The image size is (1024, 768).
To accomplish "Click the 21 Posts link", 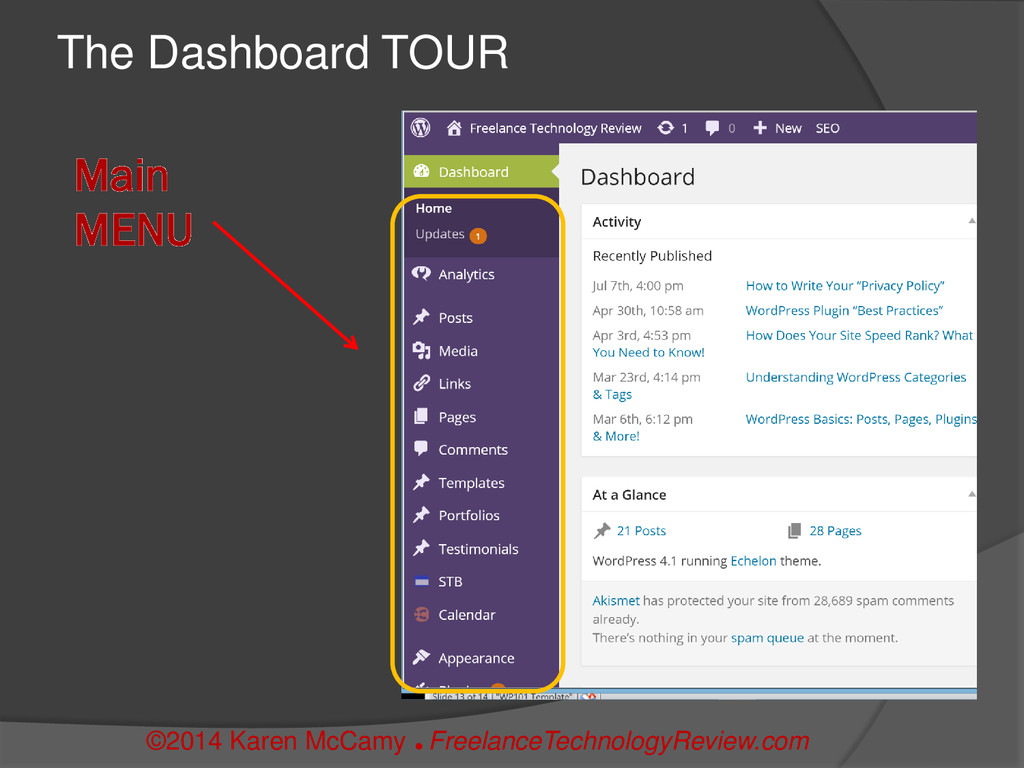I will click(641, 531).
